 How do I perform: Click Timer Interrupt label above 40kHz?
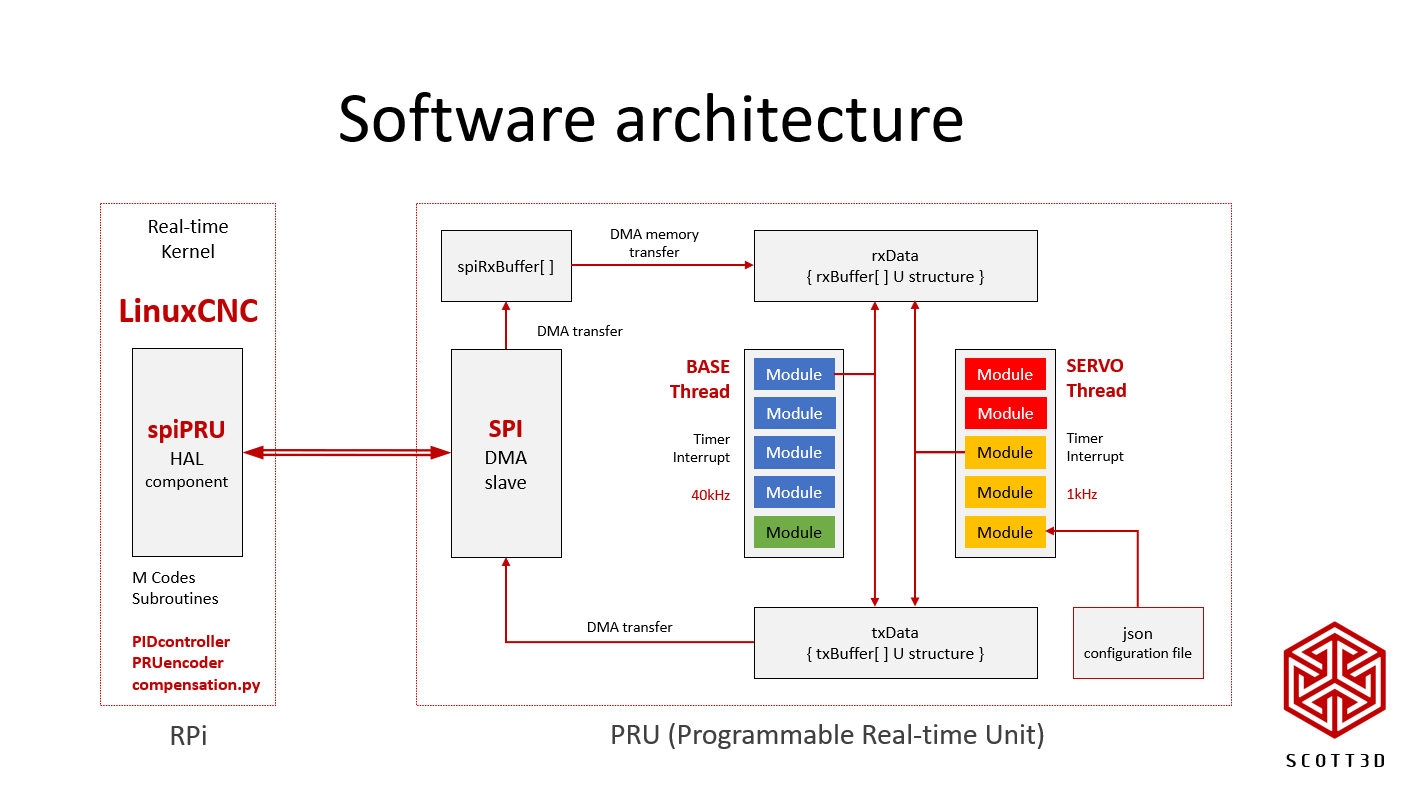(x=703, y=448)
